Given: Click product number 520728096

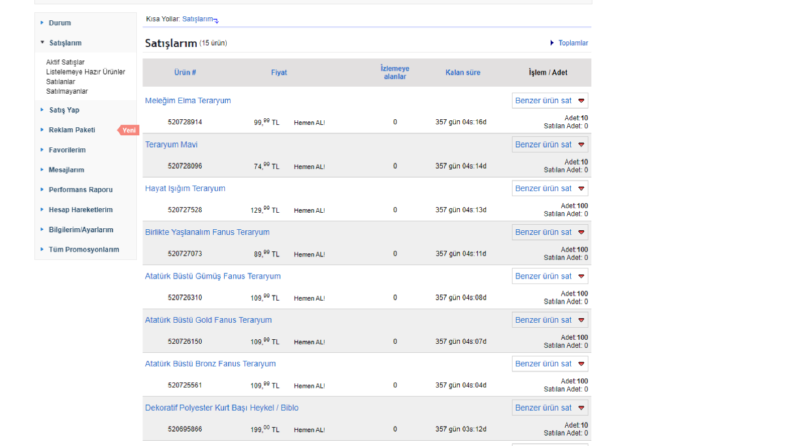Looking at the screenshot, I should coord(185,166).
